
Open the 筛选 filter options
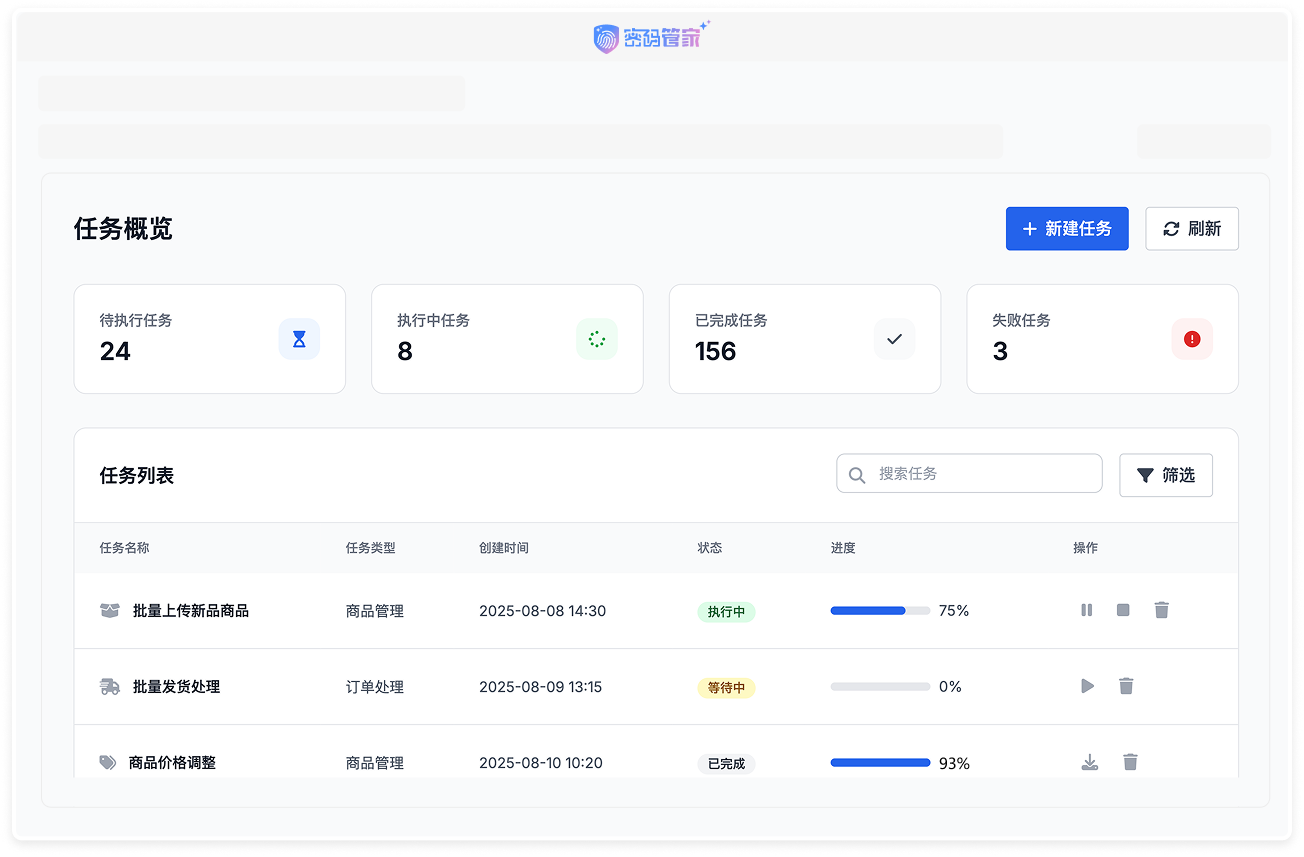1166,475
